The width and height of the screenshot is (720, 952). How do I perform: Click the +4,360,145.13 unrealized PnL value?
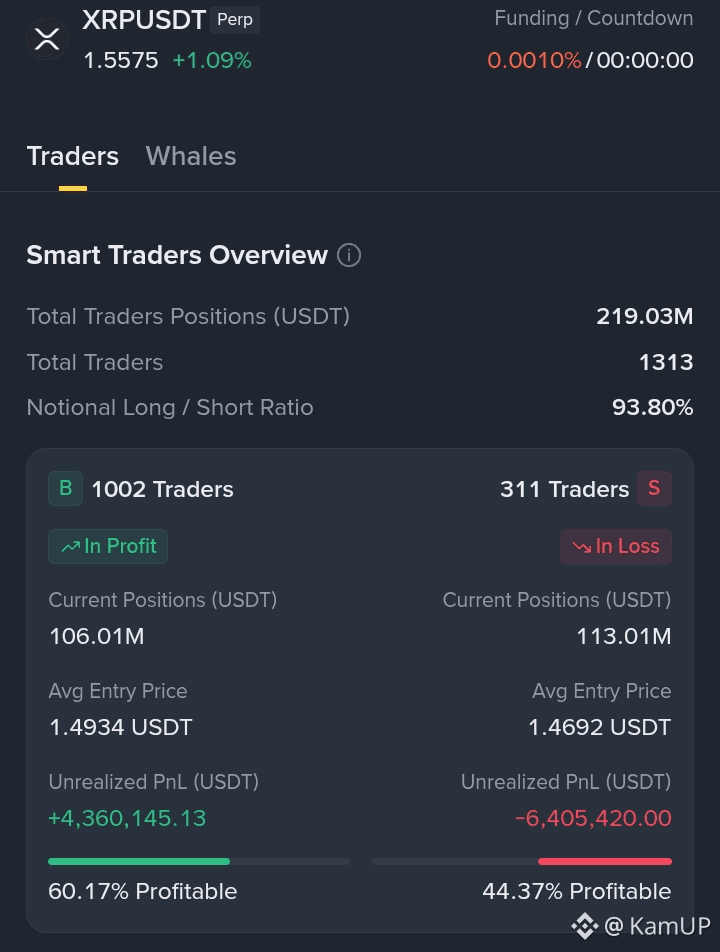[x=127, y=818]
